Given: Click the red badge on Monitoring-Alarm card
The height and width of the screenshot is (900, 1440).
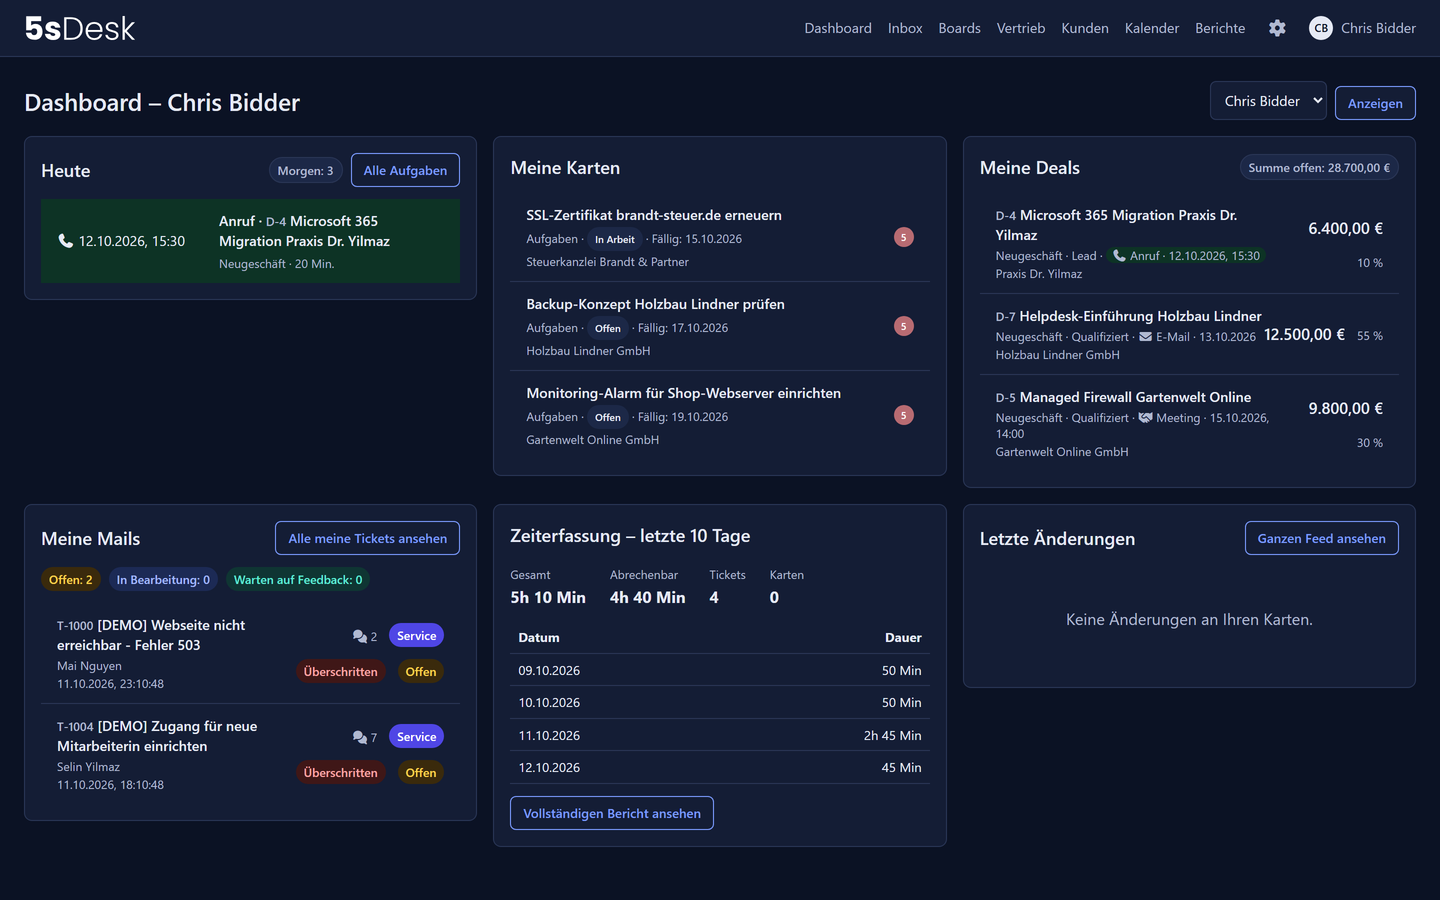Looking at the screenshot, I should (904, 415).
